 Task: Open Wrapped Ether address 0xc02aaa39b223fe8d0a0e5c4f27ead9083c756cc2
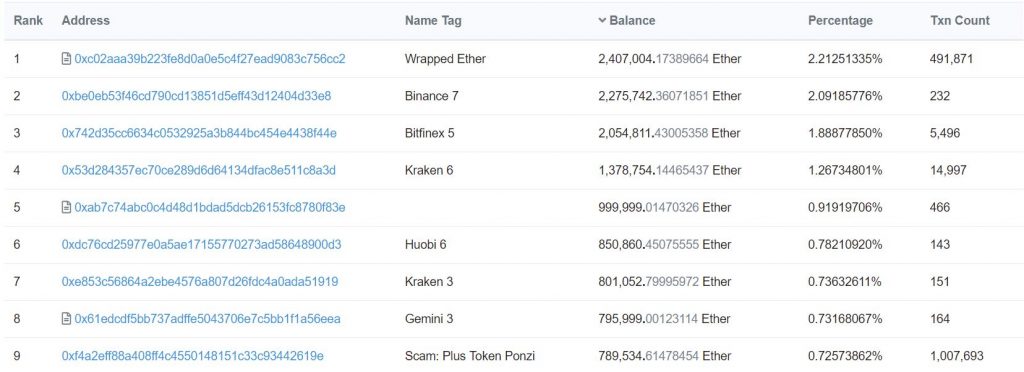210,59
